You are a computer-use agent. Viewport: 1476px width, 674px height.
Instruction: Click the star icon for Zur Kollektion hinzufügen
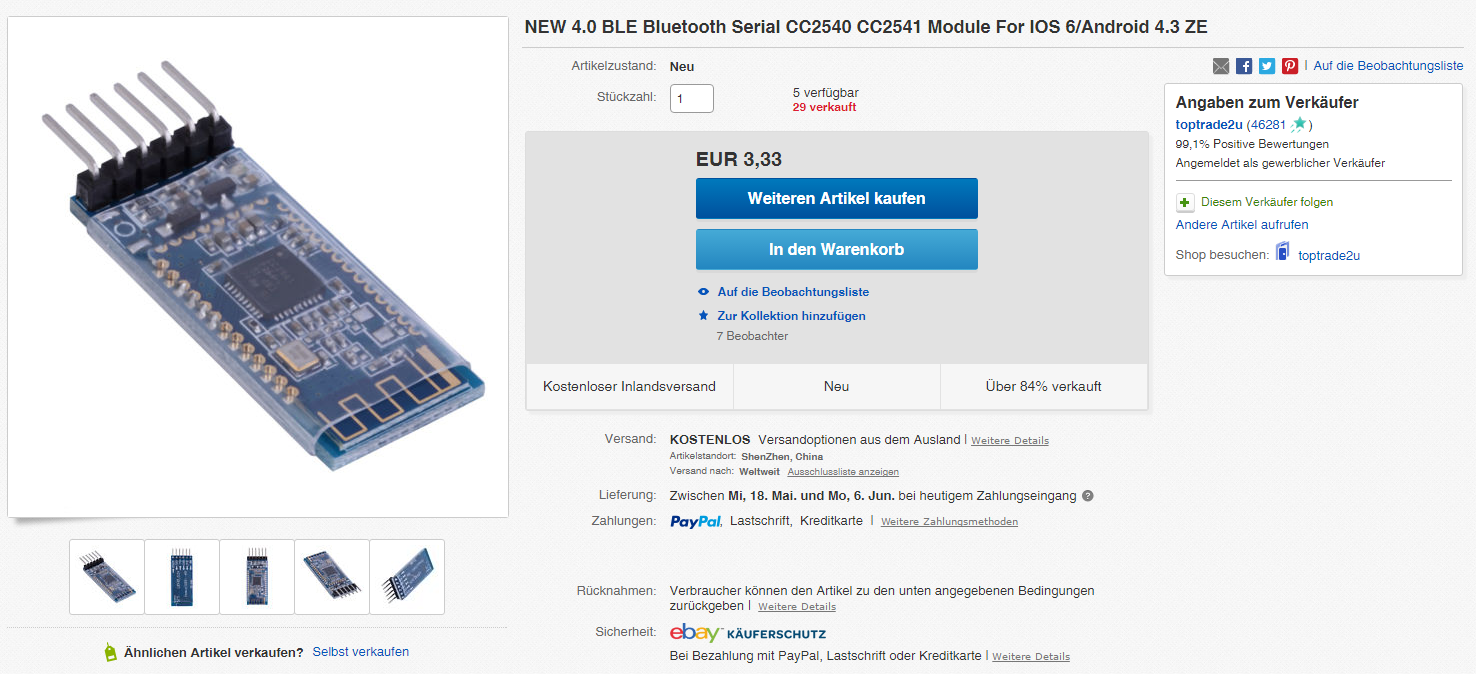tap(703, 315)
